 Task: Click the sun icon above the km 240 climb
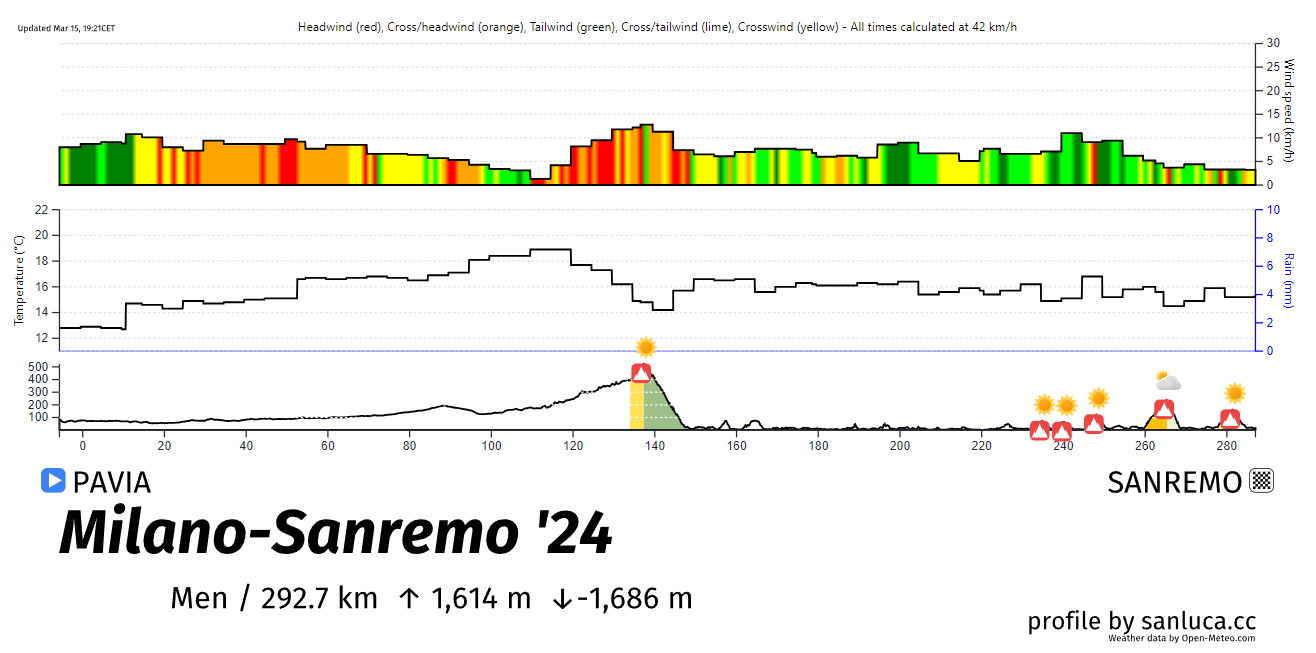1067,405
